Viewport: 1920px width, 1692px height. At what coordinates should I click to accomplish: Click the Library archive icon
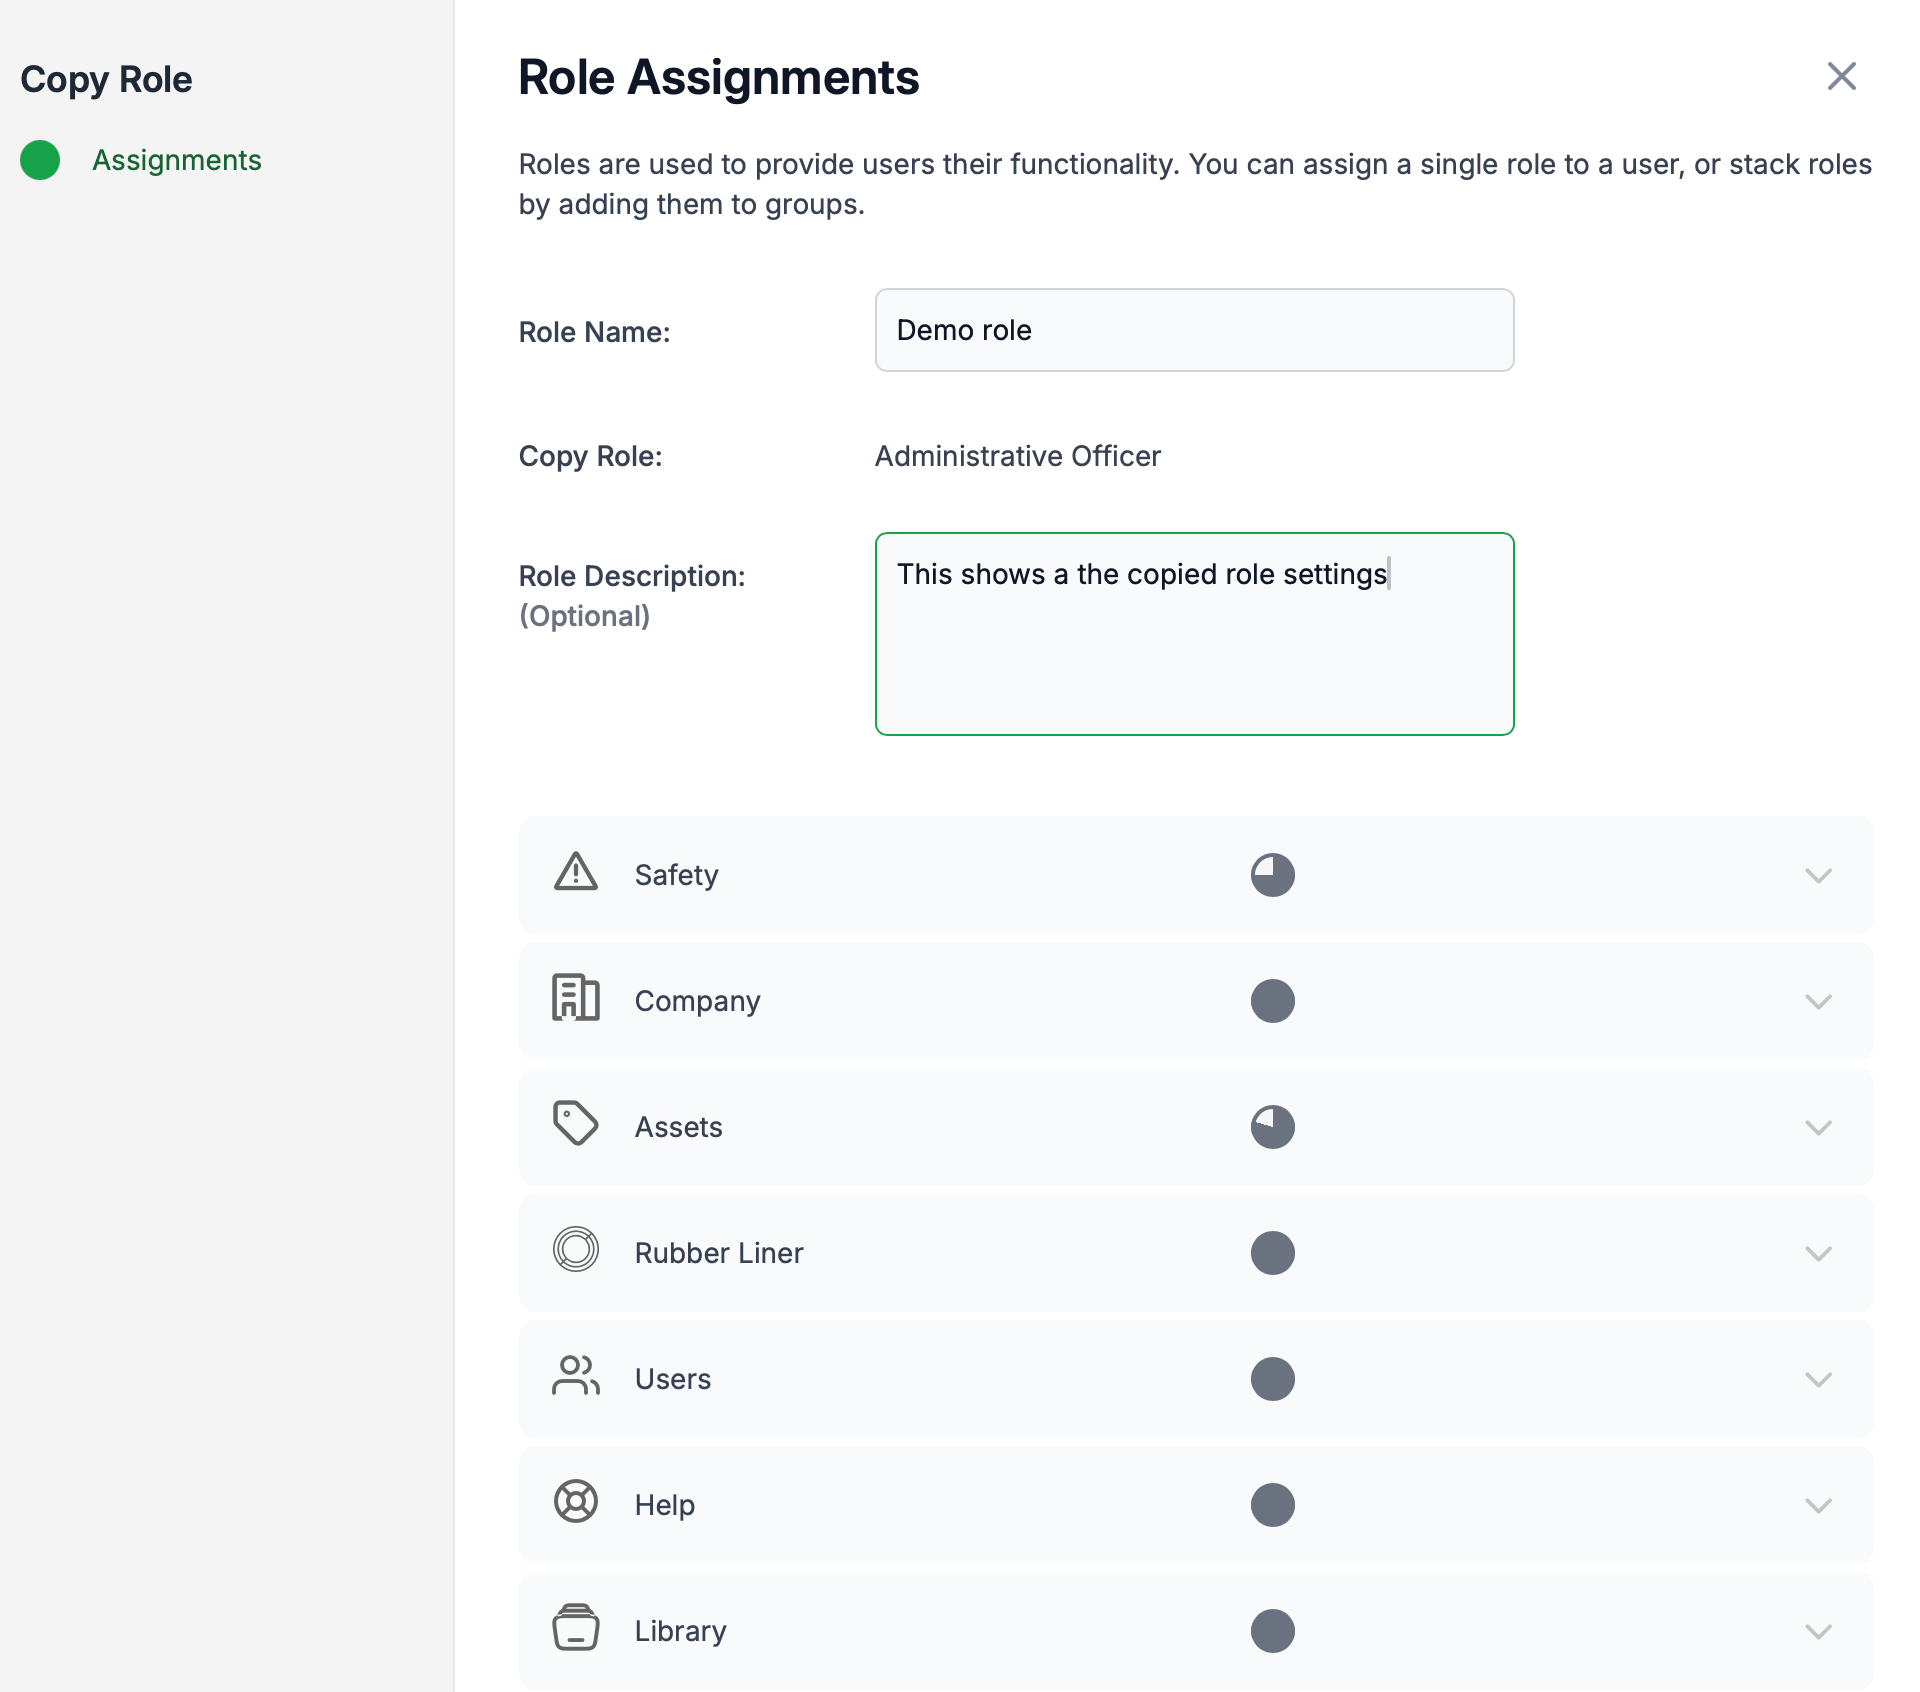coord(575,1628)
